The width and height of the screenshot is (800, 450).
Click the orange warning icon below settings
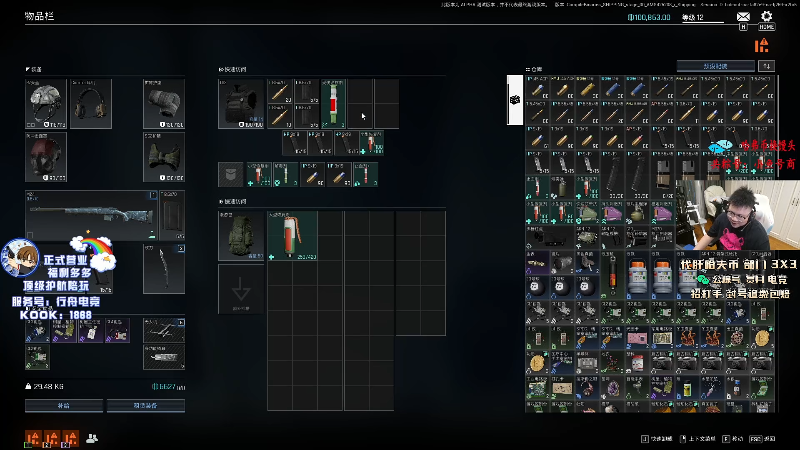(x=762, y=46)
